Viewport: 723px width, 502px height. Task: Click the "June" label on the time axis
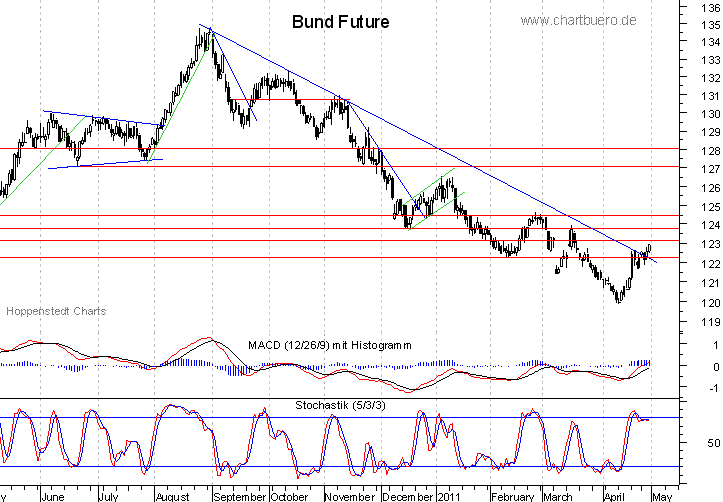coord(53,496)
